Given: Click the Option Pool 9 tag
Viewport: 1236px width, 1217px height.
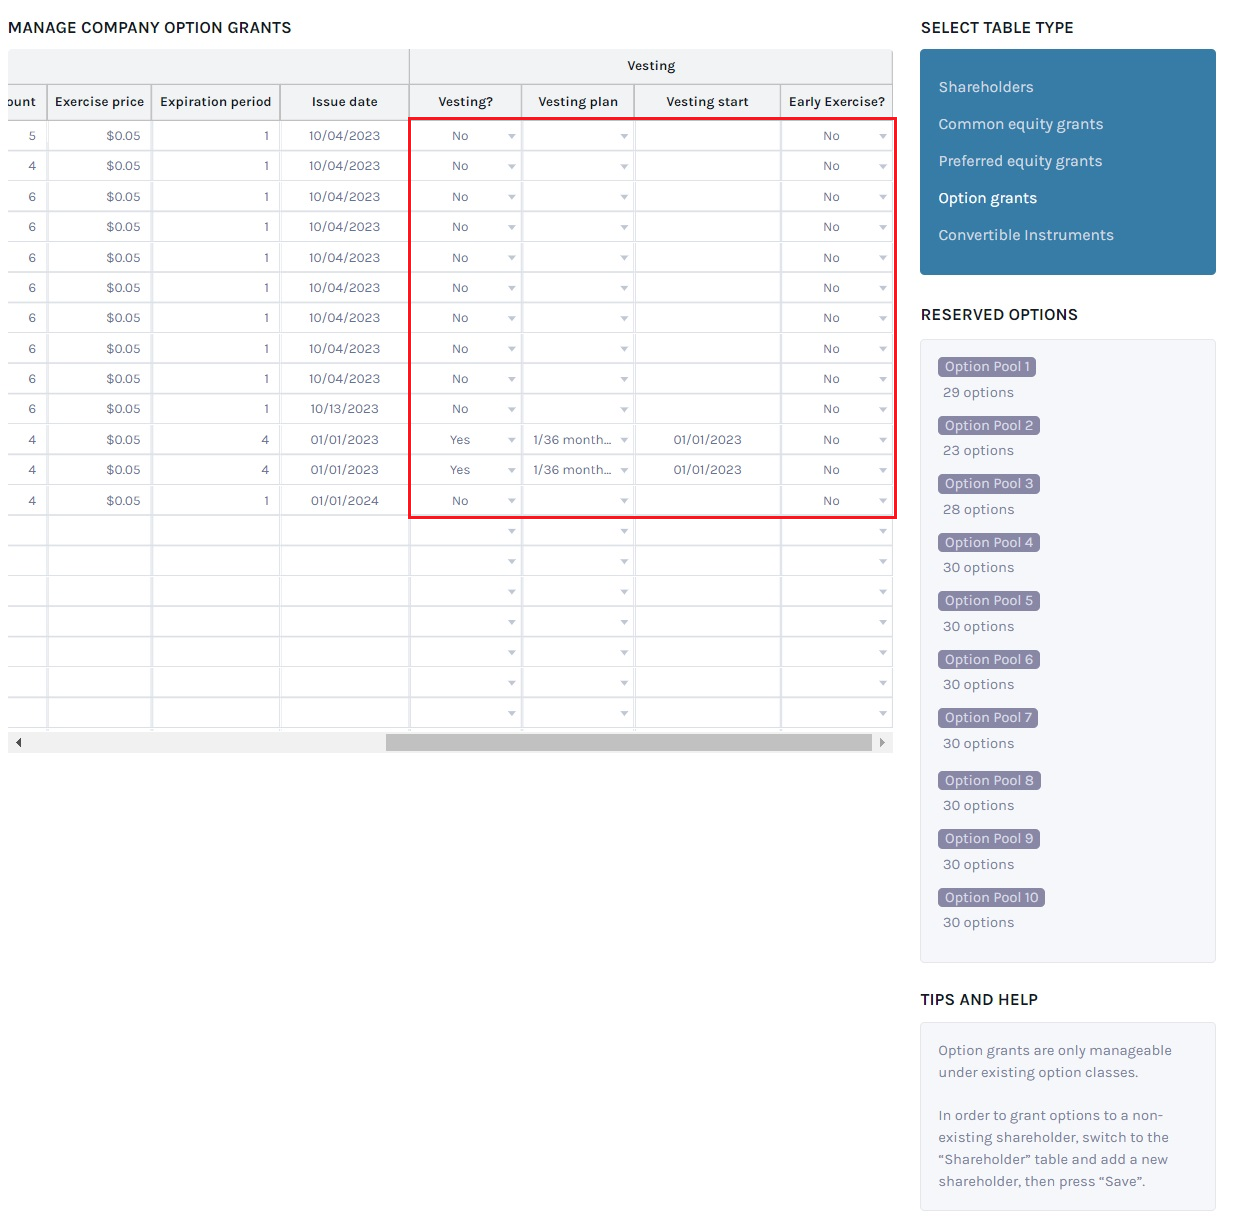Looking at the screenshot, I should 989,839.
